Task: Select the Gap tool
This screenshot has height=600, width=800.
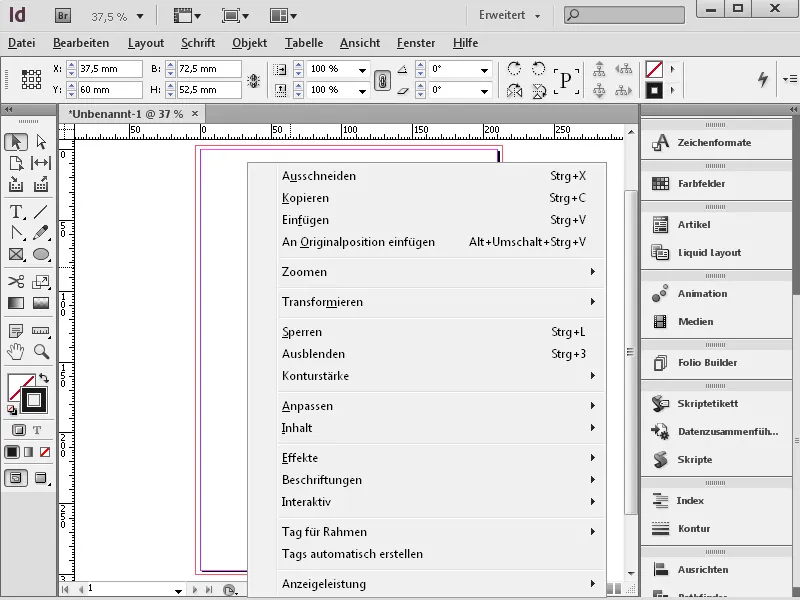Action: [x=41, y=163]
